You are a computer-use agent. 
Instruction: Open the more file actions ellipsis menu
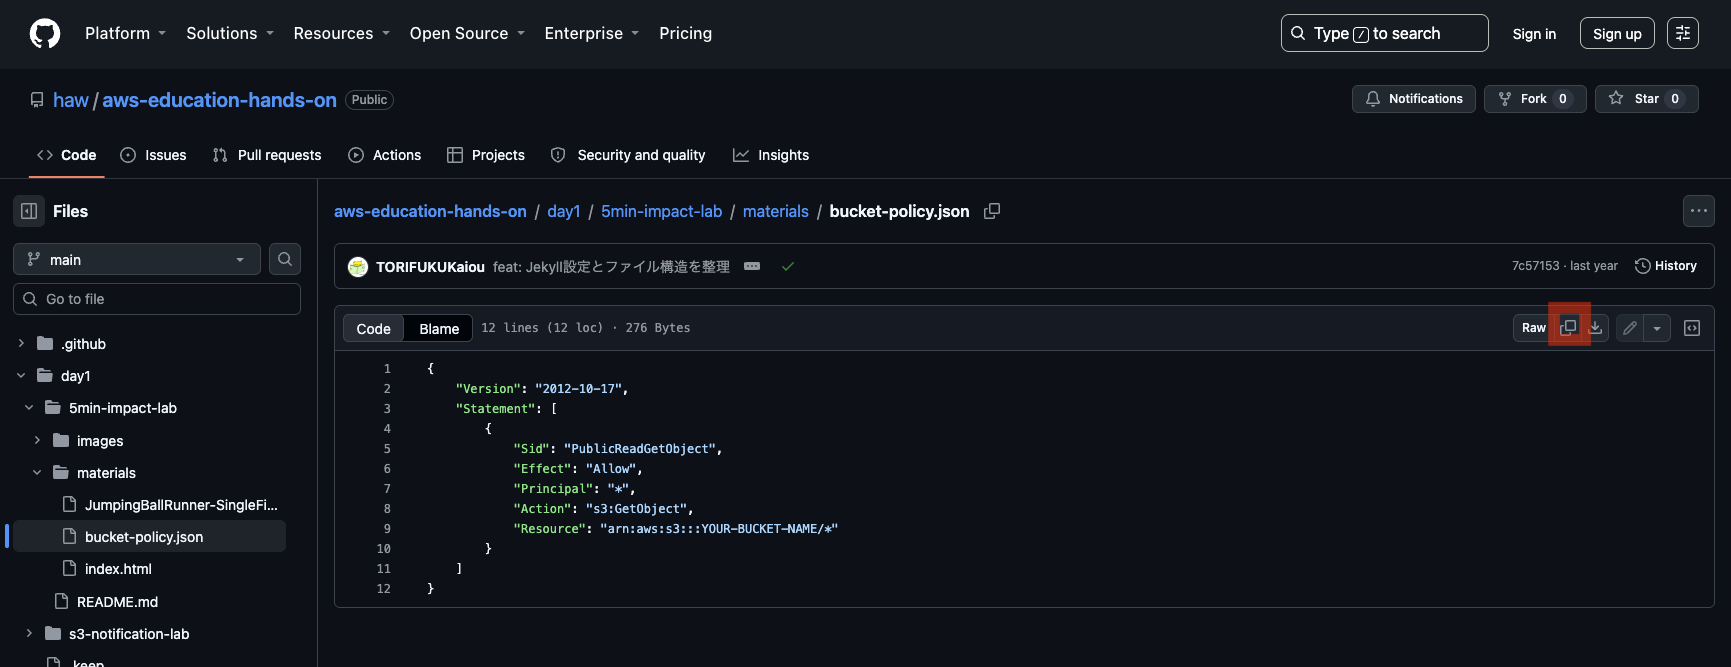click(1699, 211)
